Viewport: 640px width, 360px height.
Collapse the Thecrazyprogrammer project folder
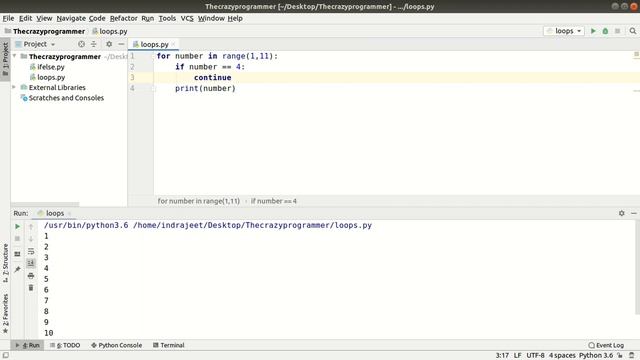[15, 56]
